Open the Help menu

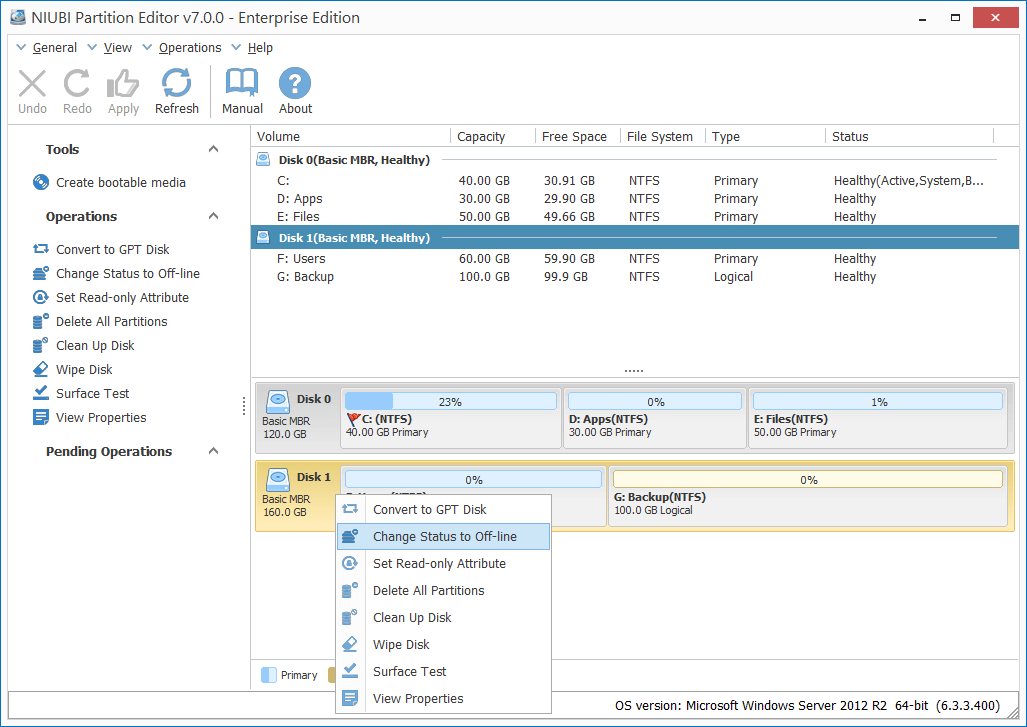[260, 47]
